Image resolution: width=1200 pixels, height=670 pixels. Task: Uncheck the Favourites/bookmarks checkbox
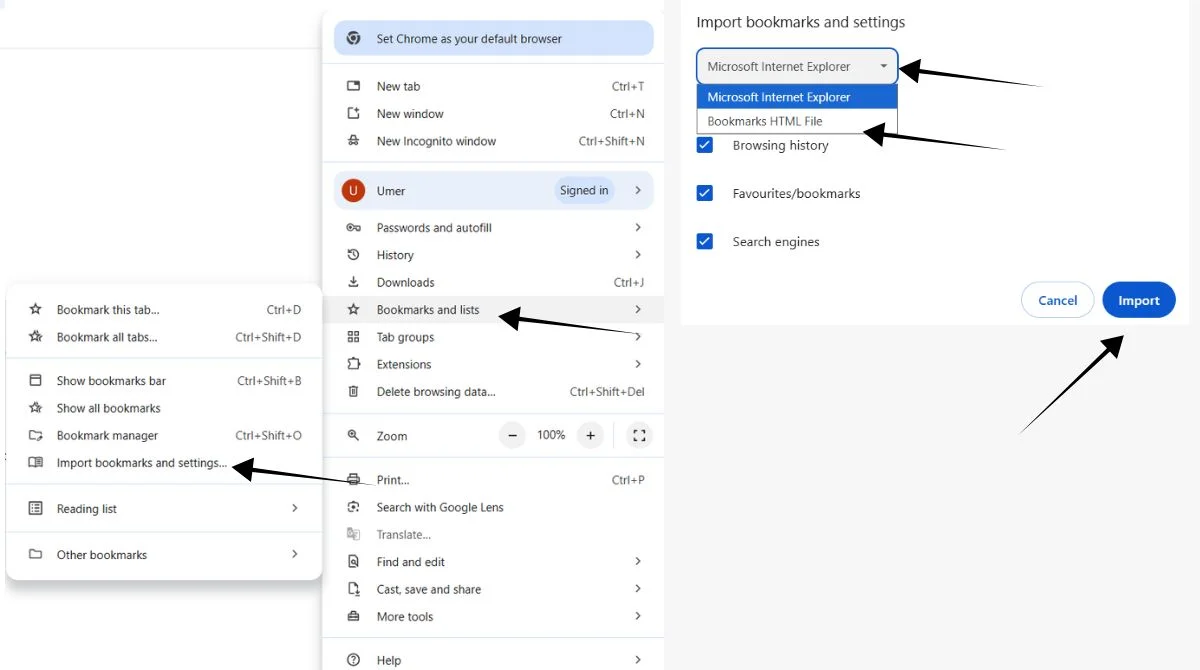705,193
